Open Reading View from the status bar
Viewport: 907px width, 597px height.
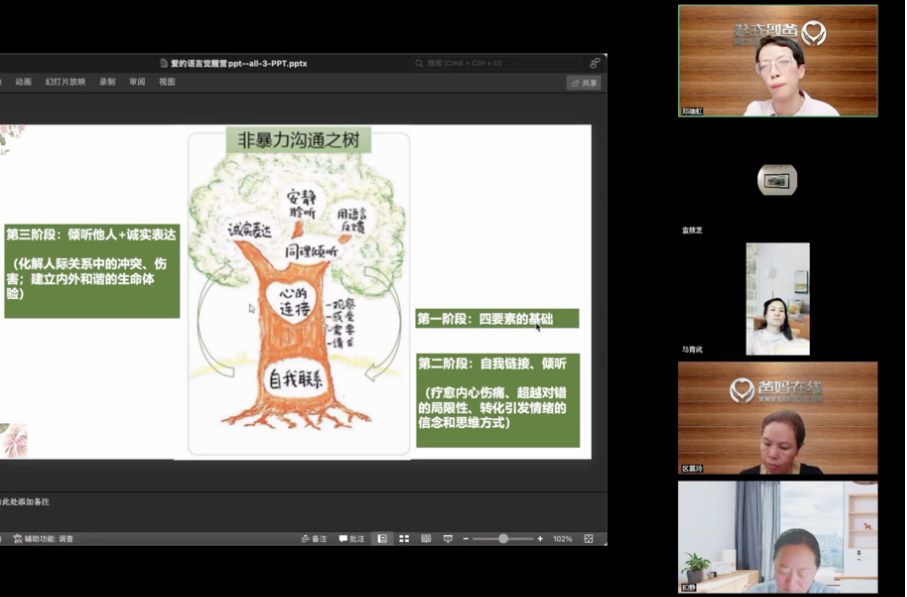pyautogui.click(x=425, y=538)
